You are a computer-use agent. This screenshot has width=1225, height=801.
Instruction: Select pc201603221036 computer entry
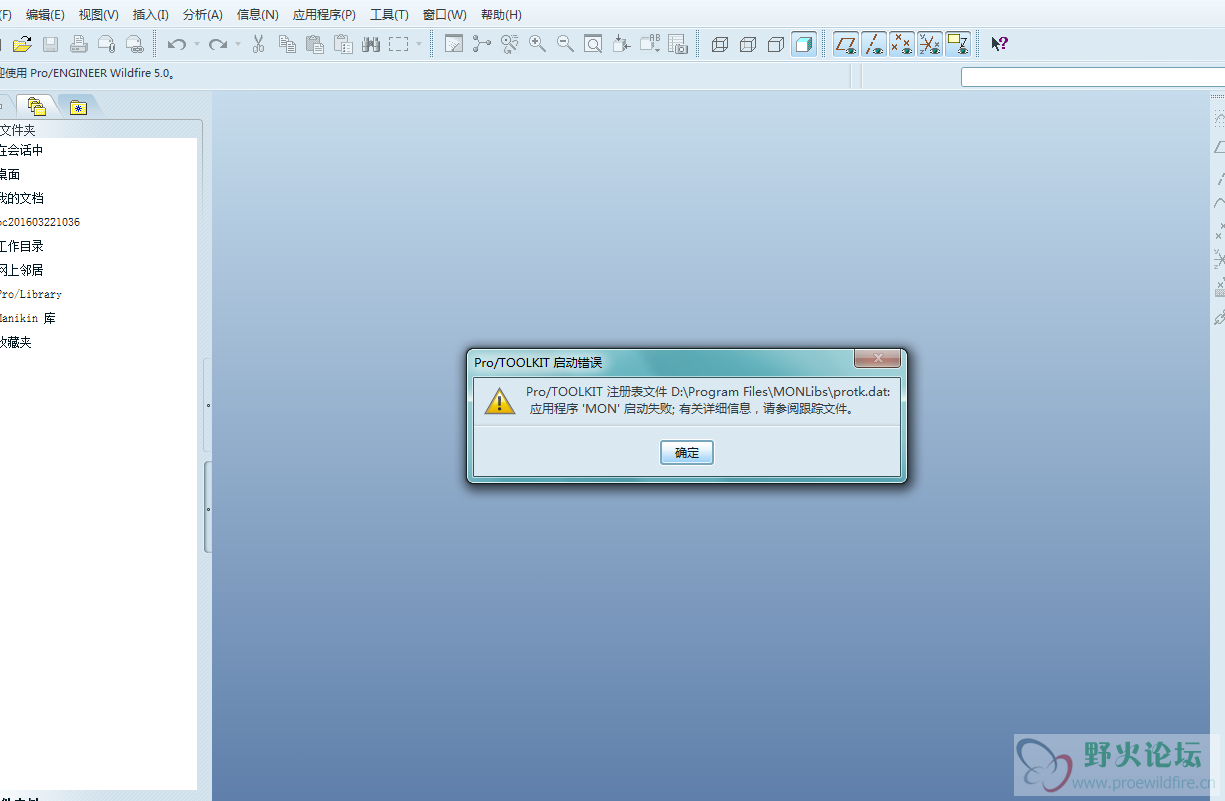40,222
